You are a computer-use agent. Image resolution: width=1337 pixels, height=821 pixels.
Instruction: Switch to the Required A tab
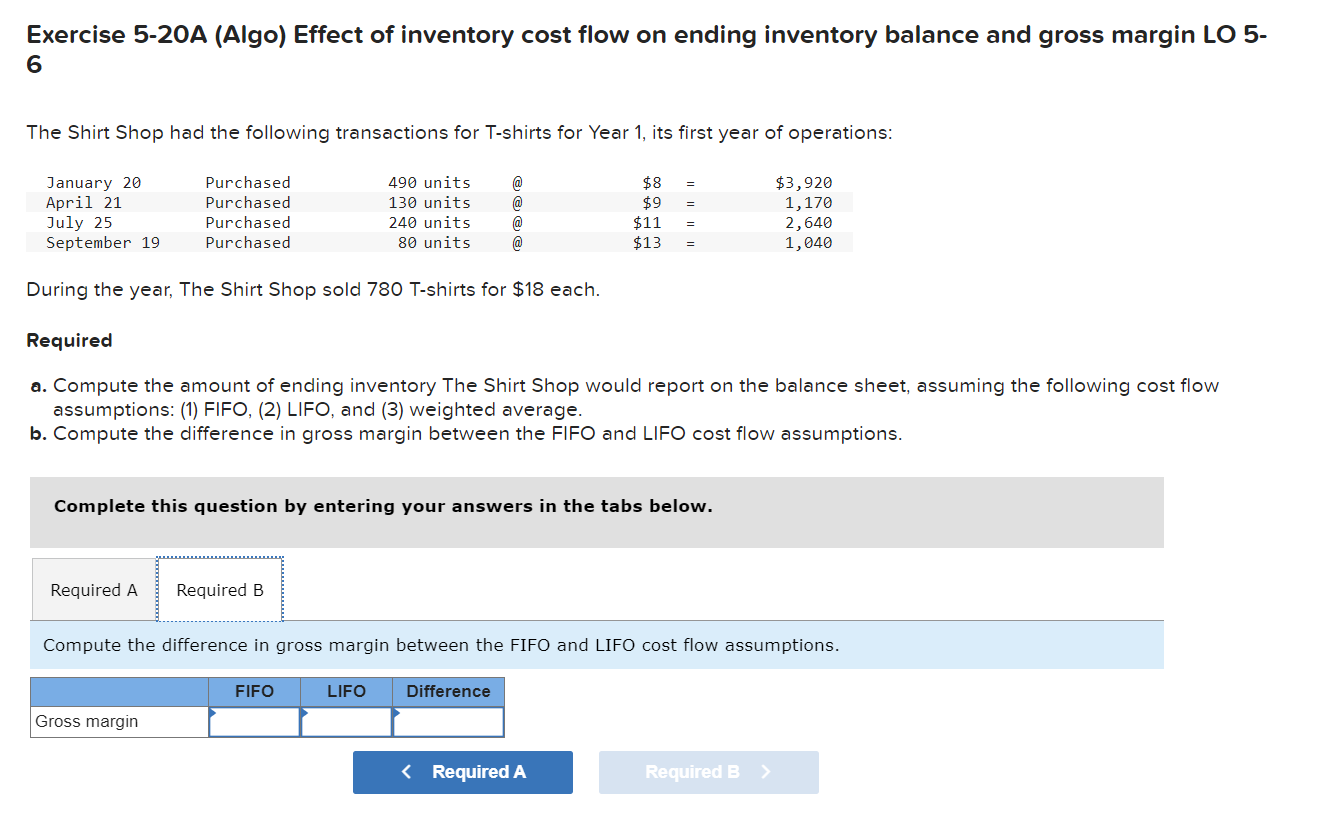(92, 590)
